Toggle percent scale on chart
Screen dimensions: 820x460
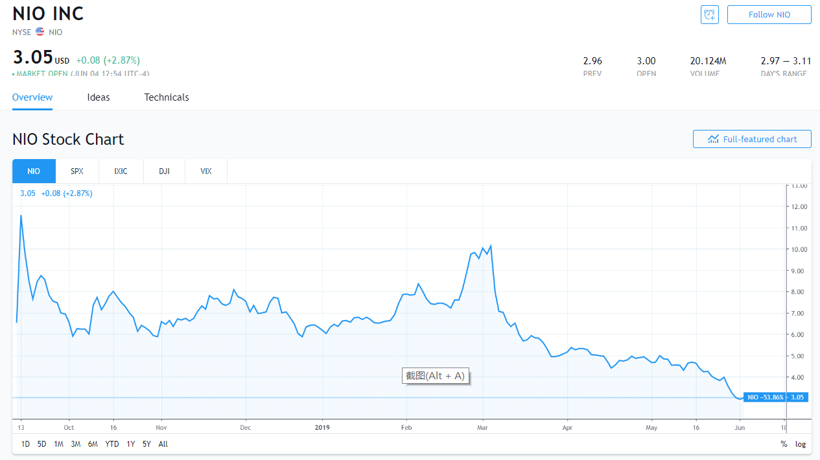[x=783, y=444]
